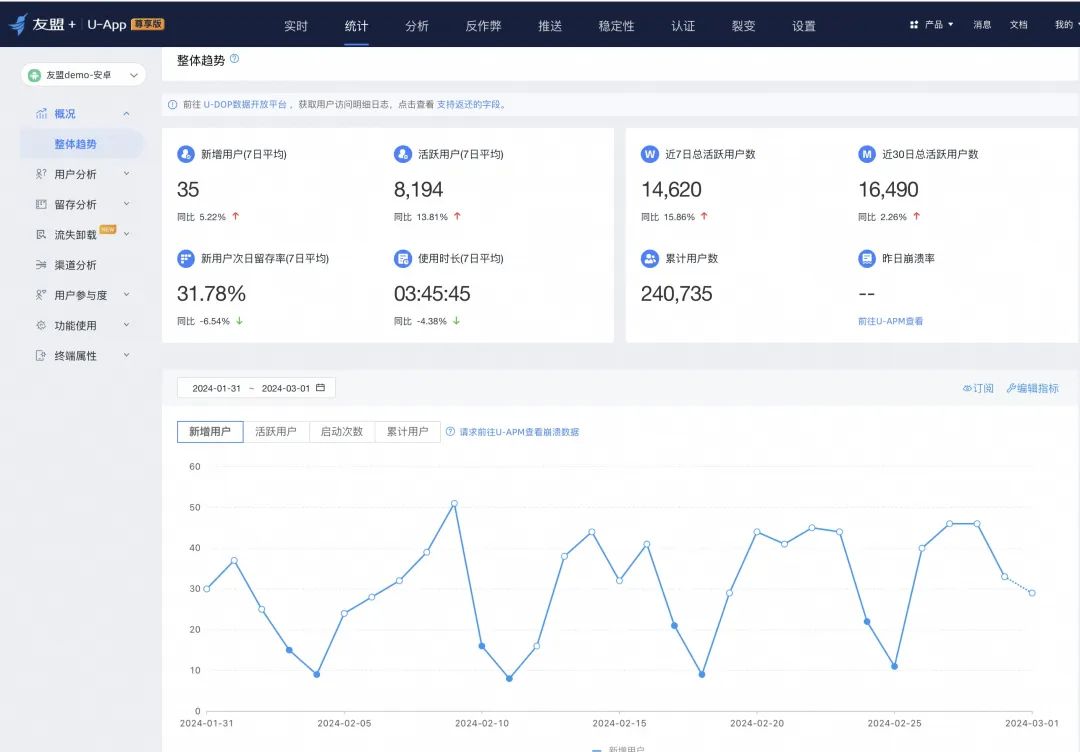Select the 活跃用户 chart metric tab

click(276, 432)
